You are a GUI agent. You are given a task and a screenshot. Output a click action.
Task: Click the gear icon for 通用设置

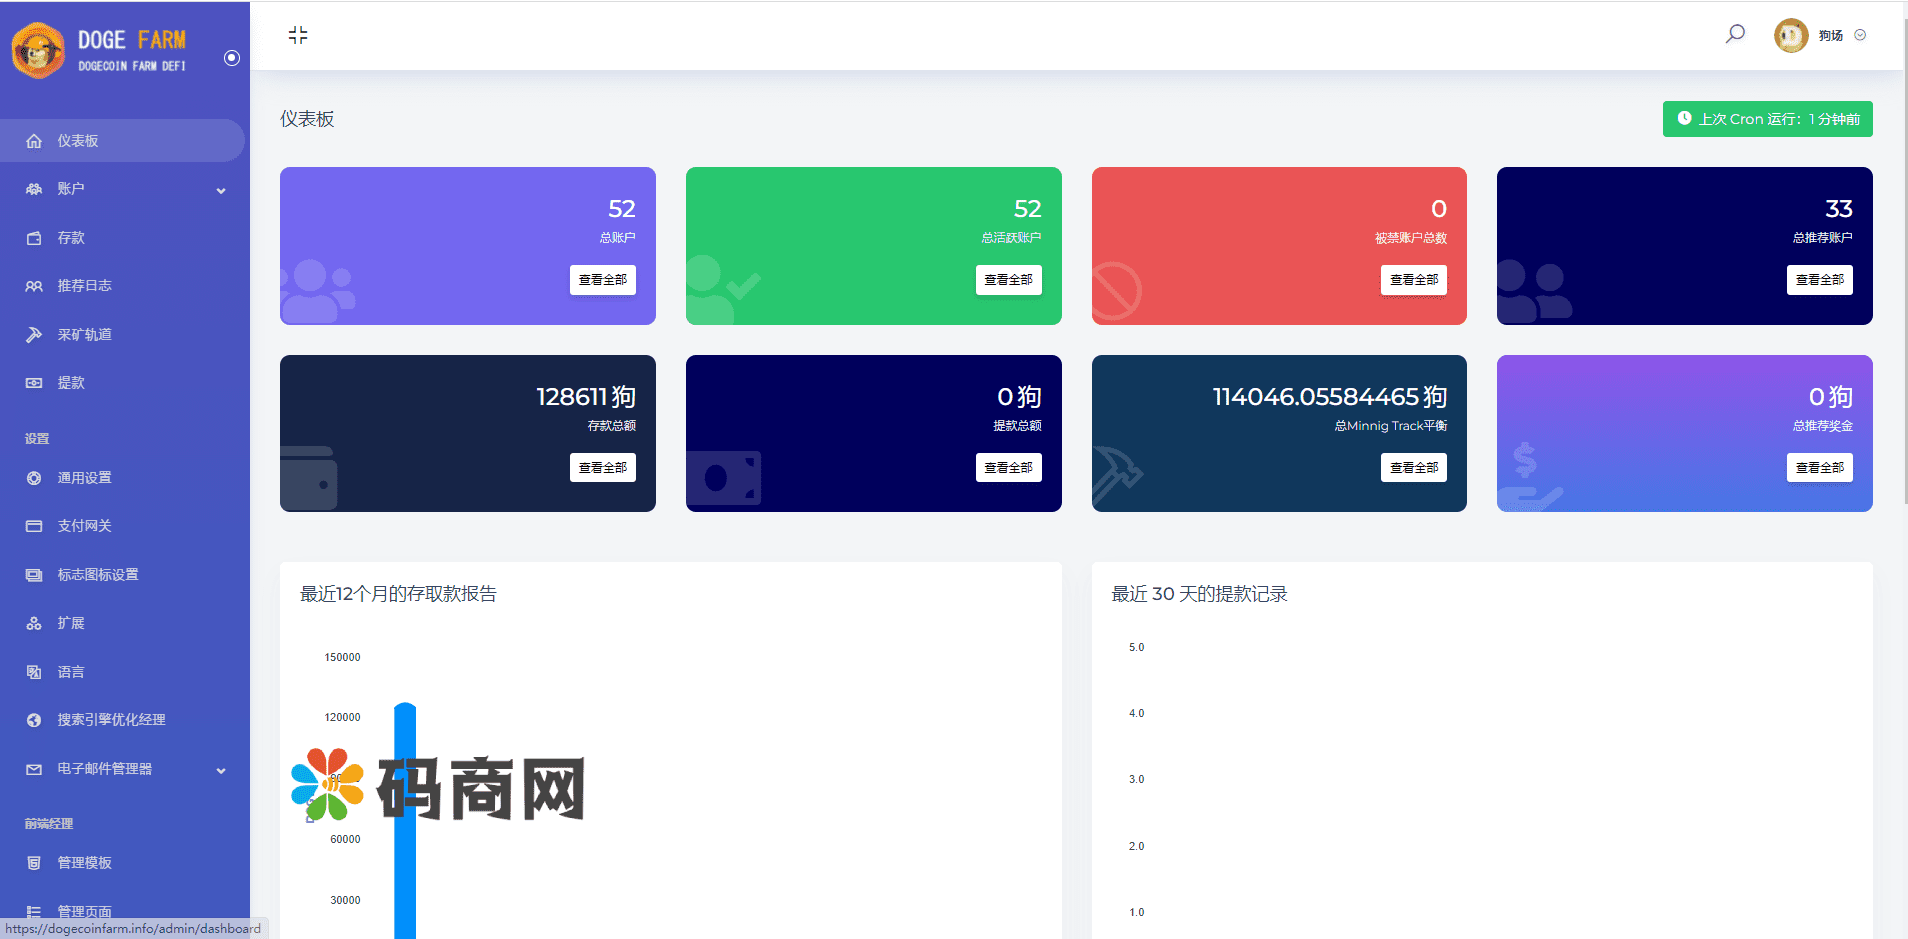[34, 478]
